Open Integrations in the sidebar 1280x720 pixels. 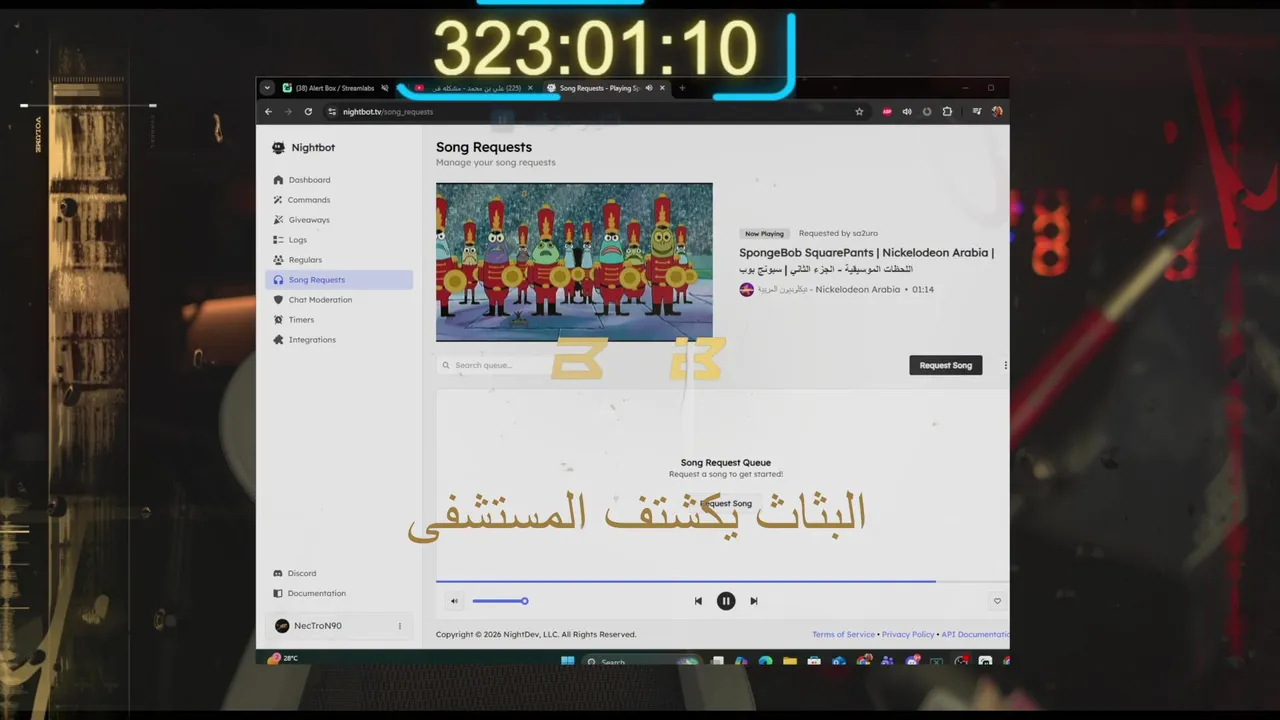click(x=338, y=340)
